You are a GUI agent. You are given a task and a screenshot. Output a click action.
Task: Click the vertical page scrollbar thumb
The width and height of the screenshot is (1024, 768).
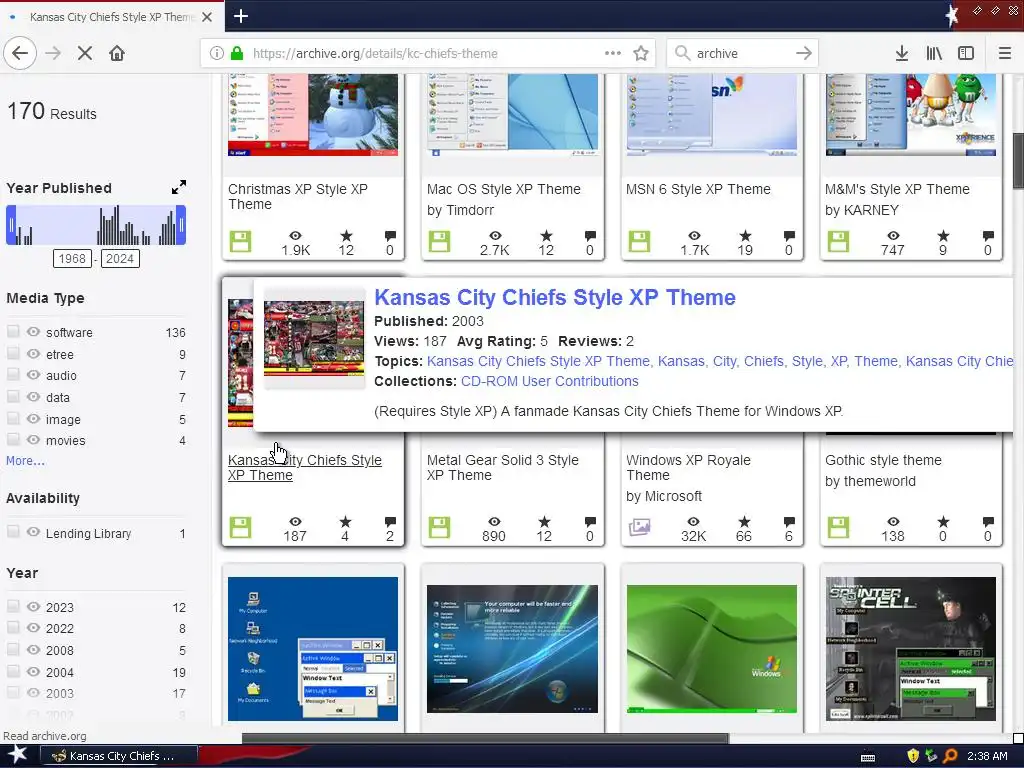click(1018, 160)
